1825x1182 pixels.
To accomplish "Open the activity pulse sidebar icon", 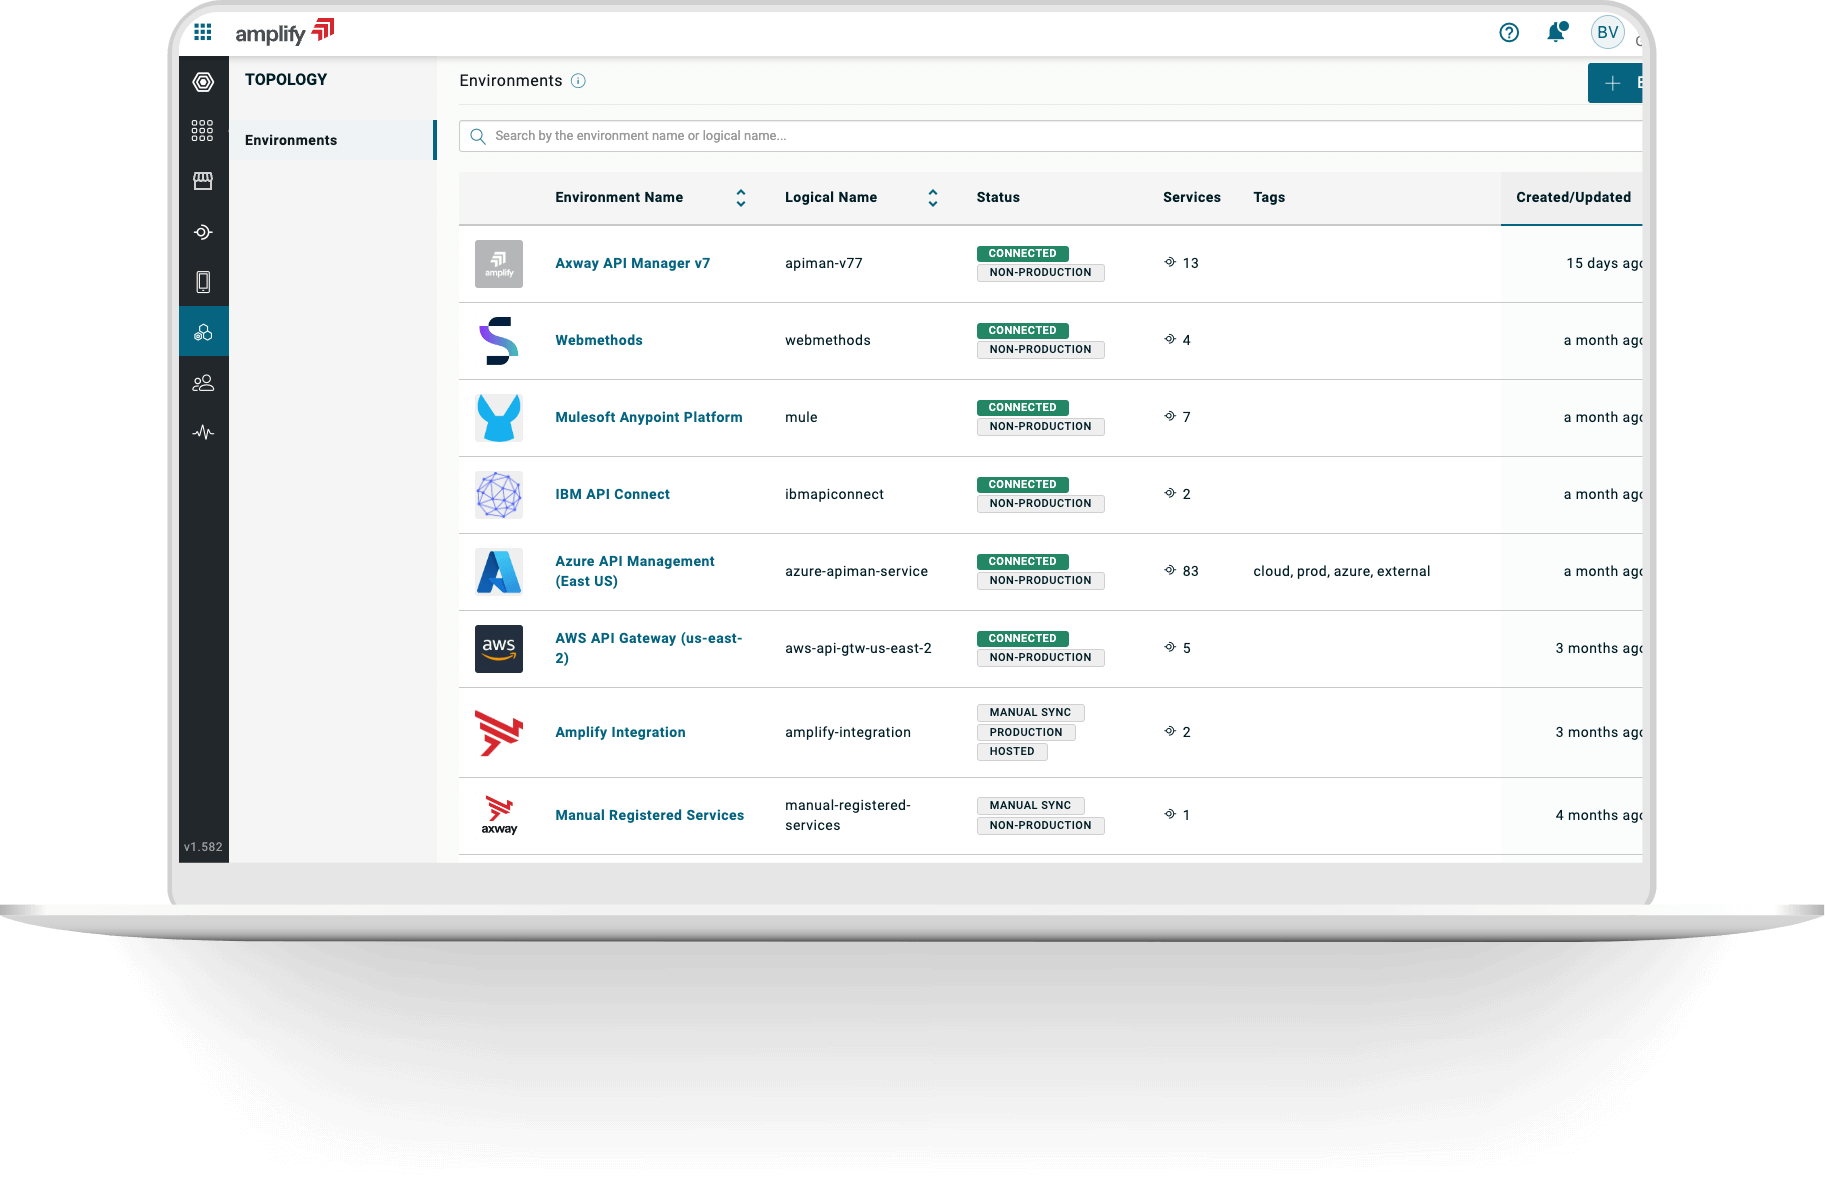I will pyautogui.click(x=203, y=433).
